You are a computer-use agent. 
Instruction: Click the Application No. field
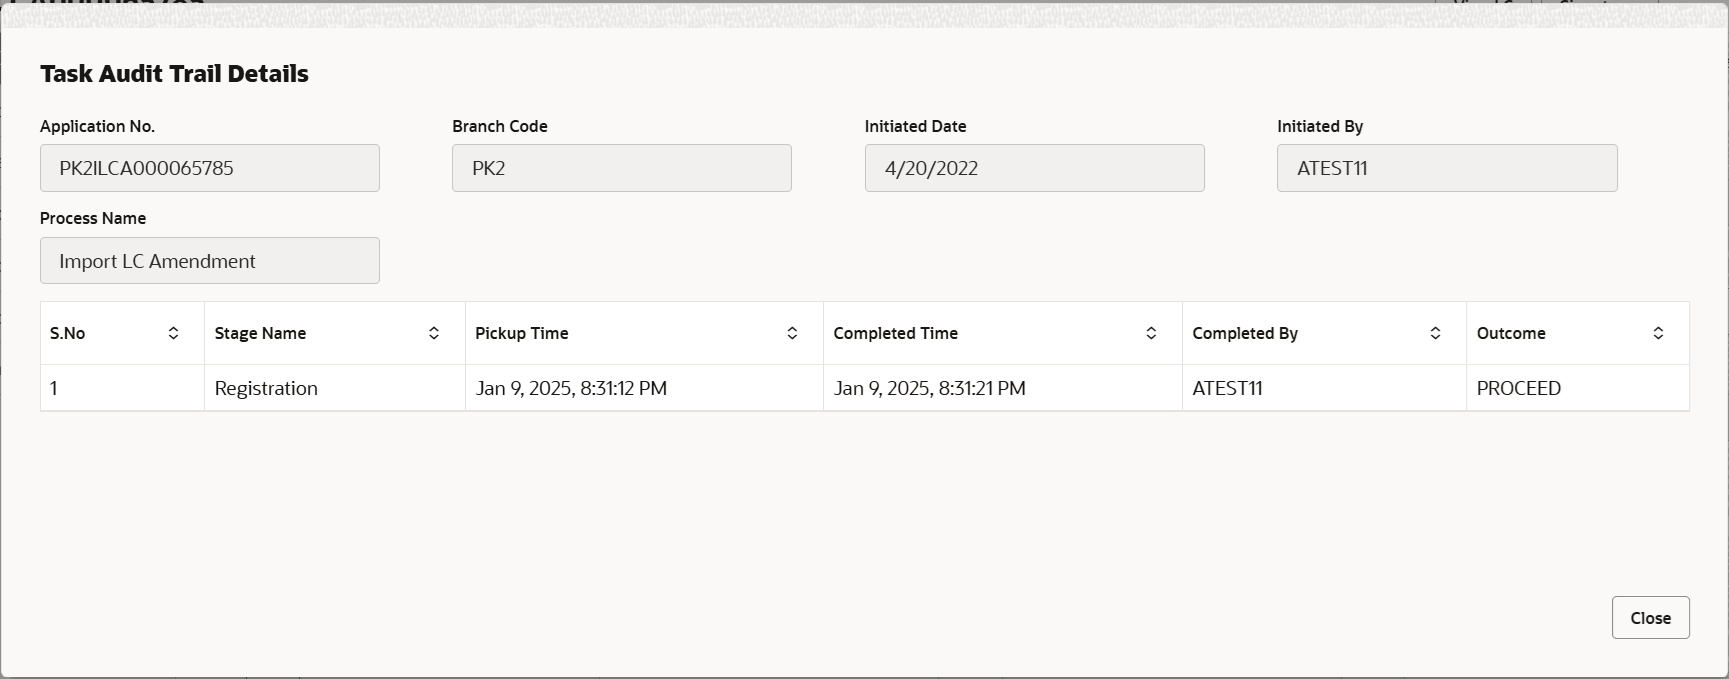[210, 168]
